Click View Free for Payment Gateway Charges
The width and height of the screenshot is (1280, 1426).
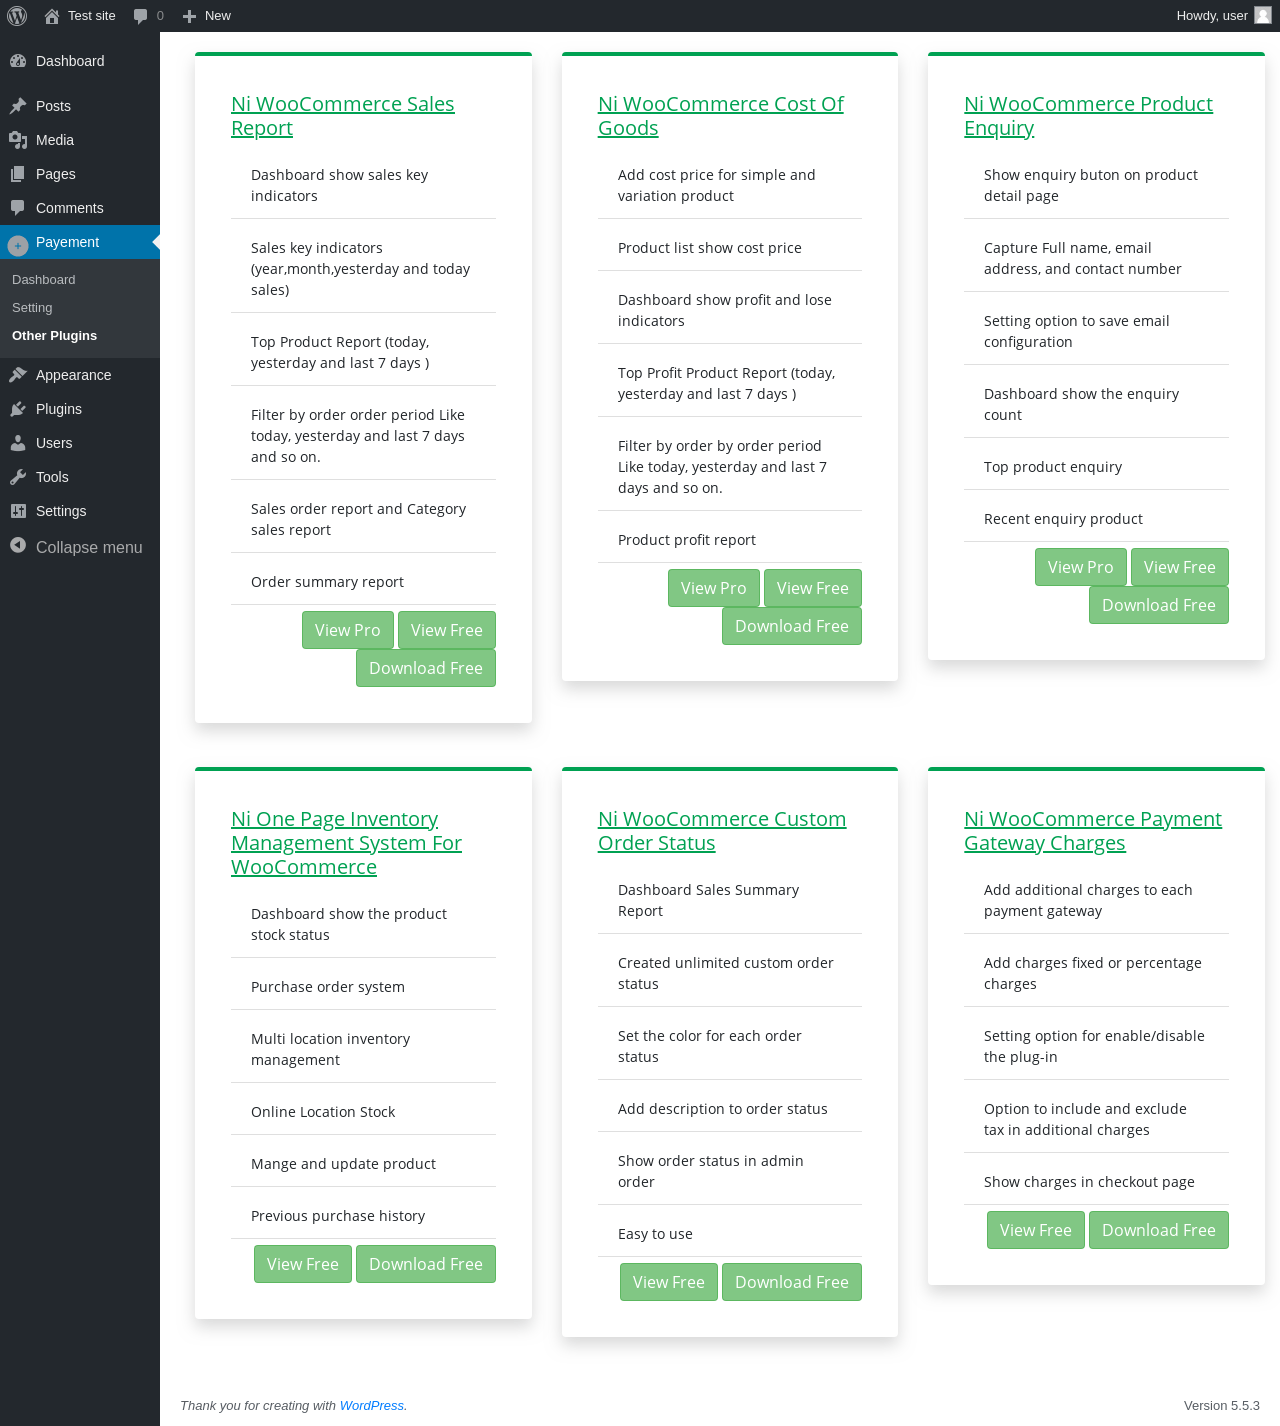1036,1230
